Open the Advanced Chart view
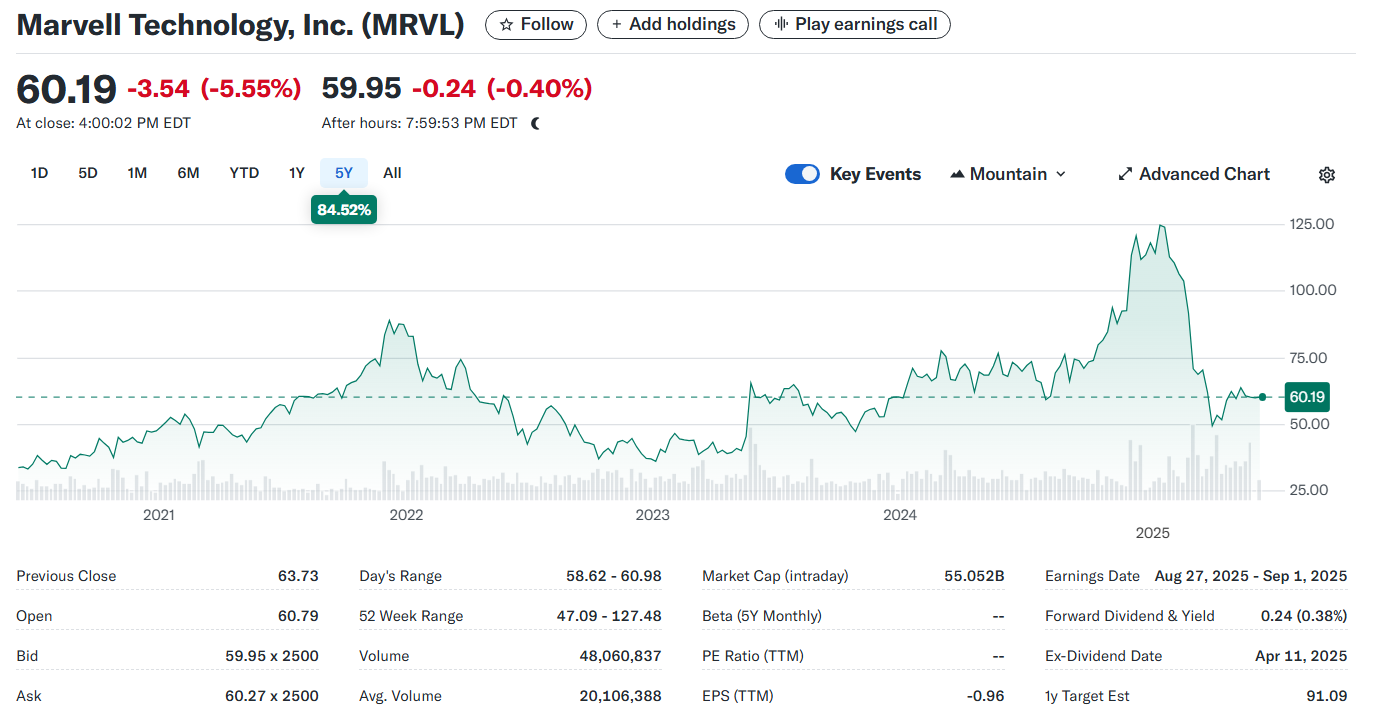1377x721 pixels. pyautogui.click(x=1193, y=174)
